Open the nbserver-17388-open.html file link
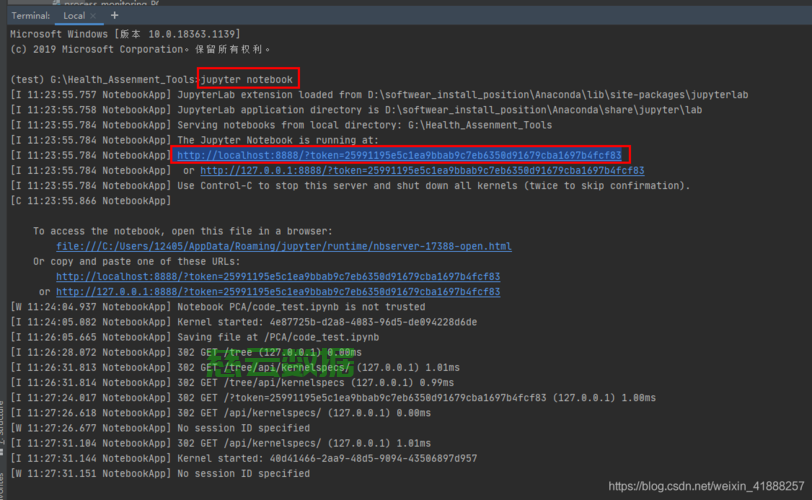The height and width of the screenshot is (500, 812). pos(284,246)
